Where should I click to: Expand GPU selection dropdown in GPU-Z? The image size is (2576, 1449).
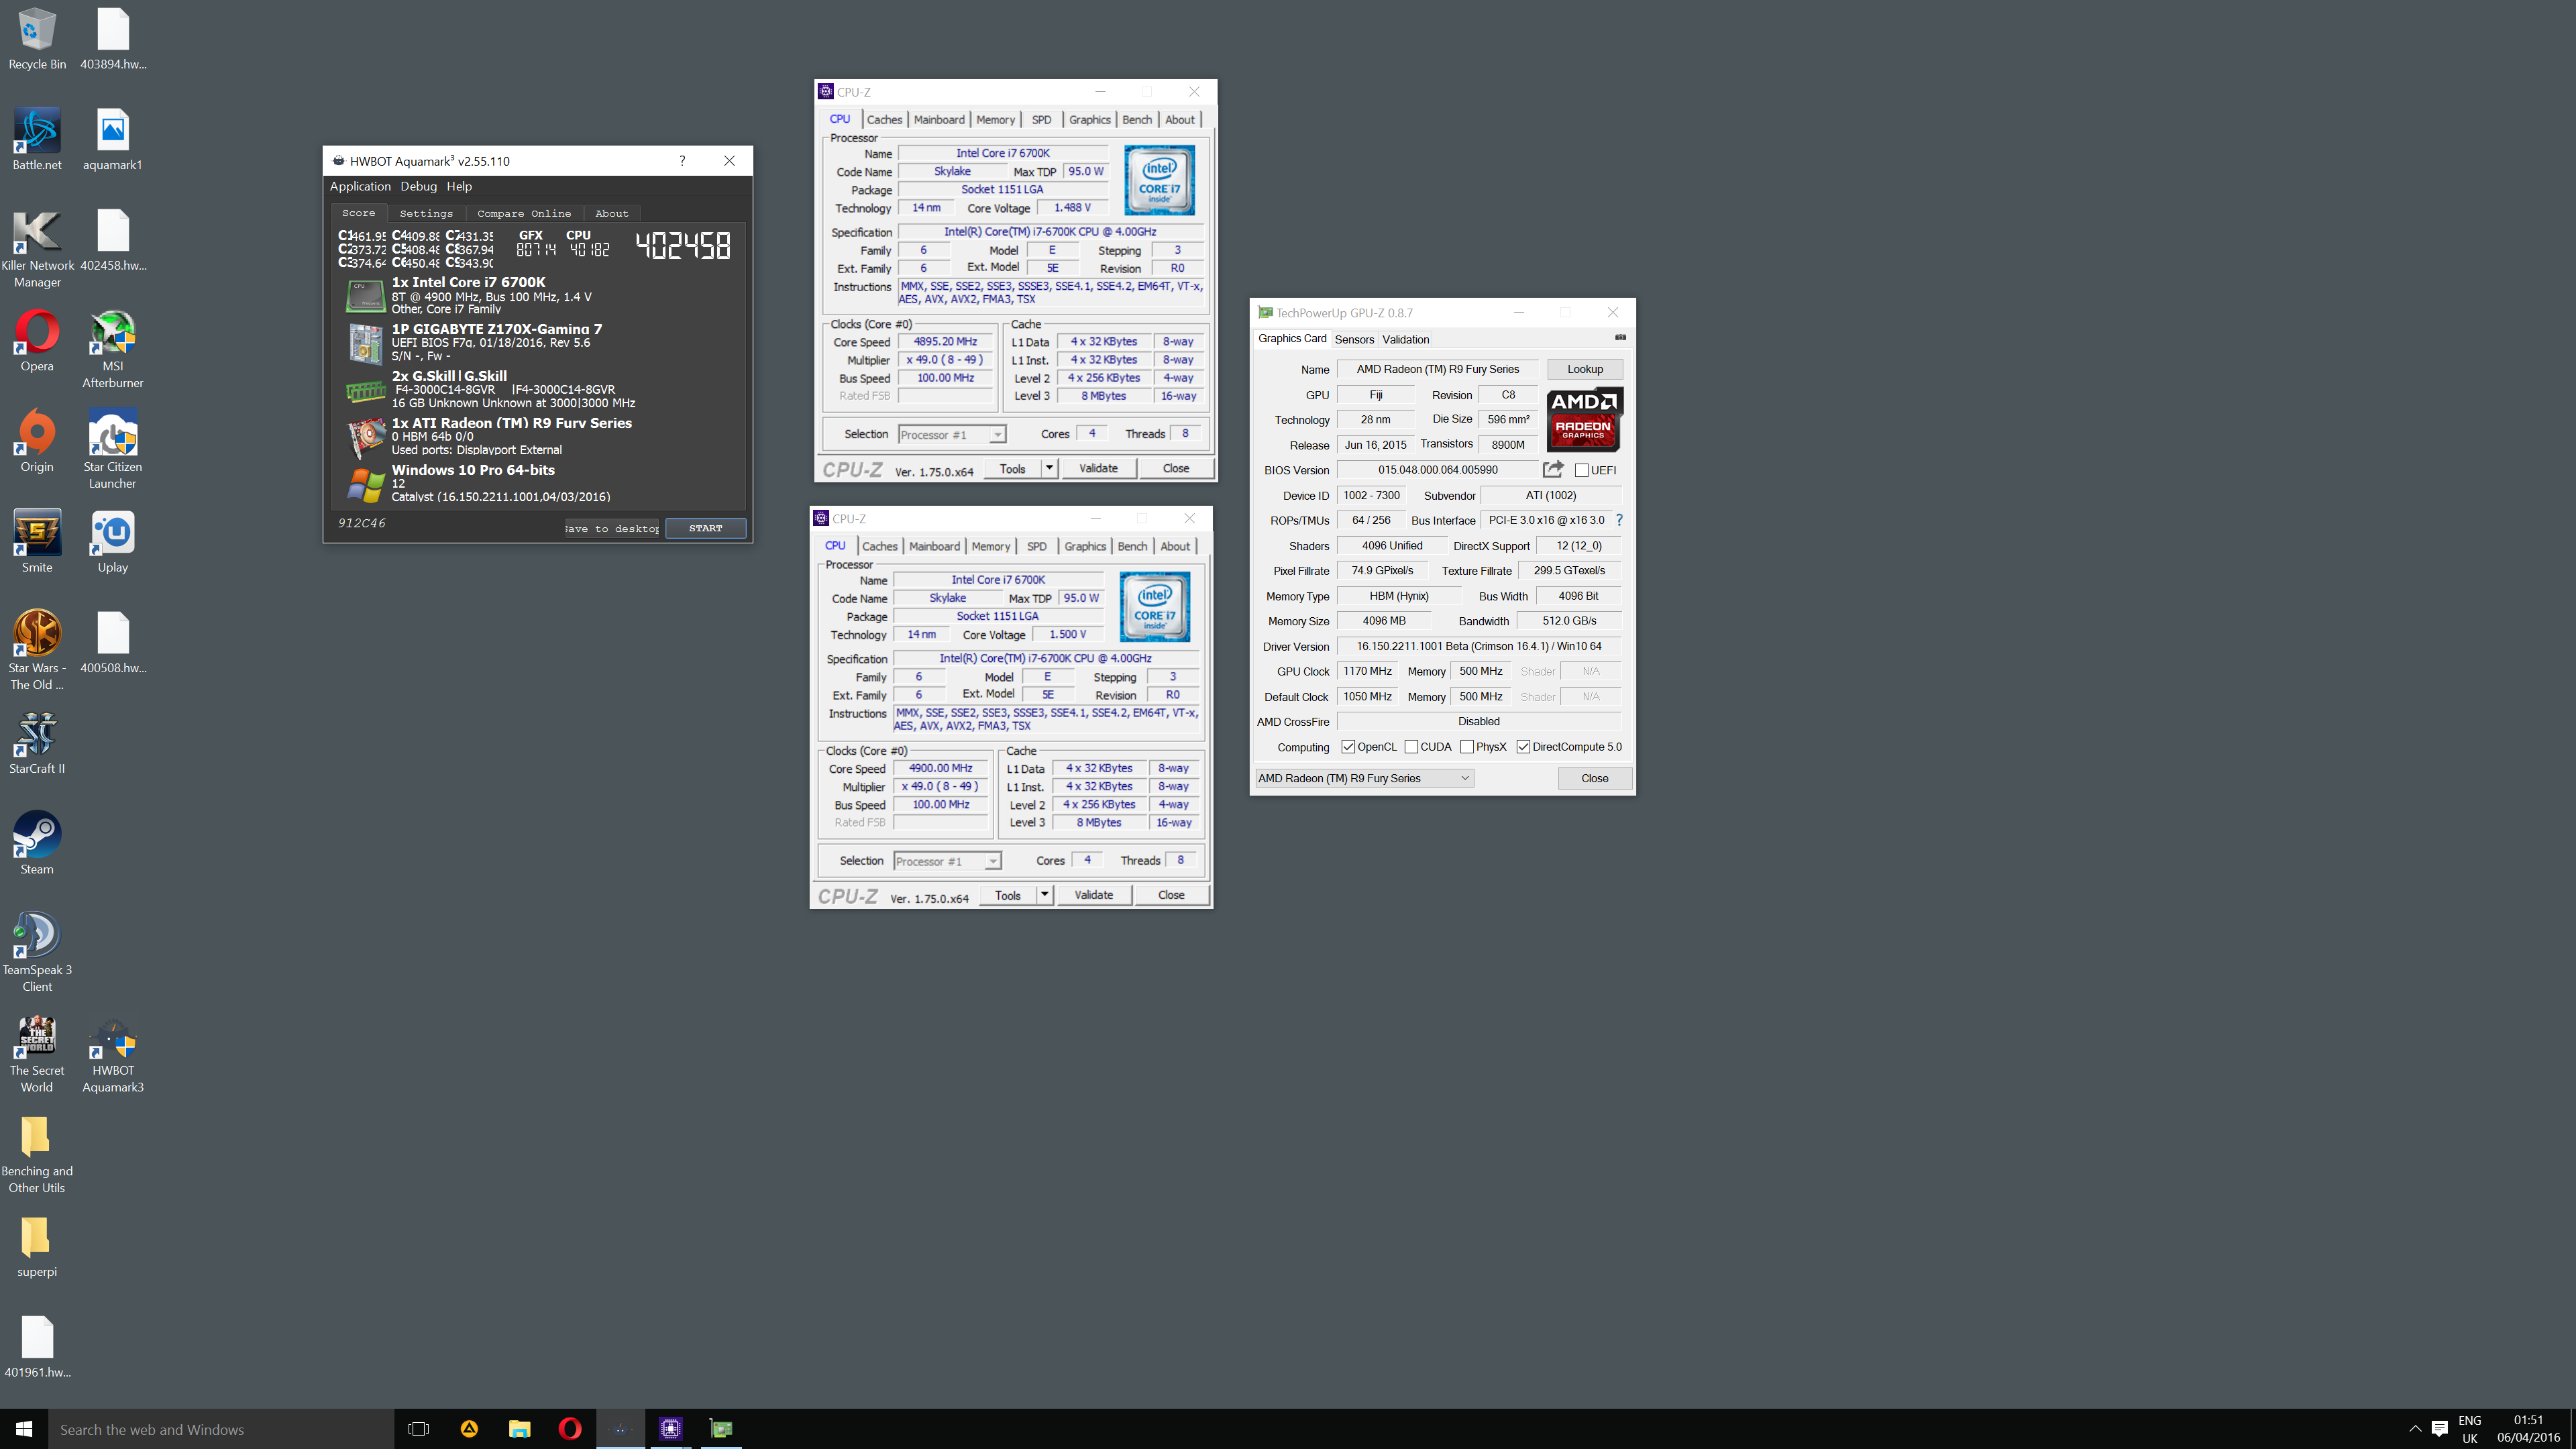1364,778
